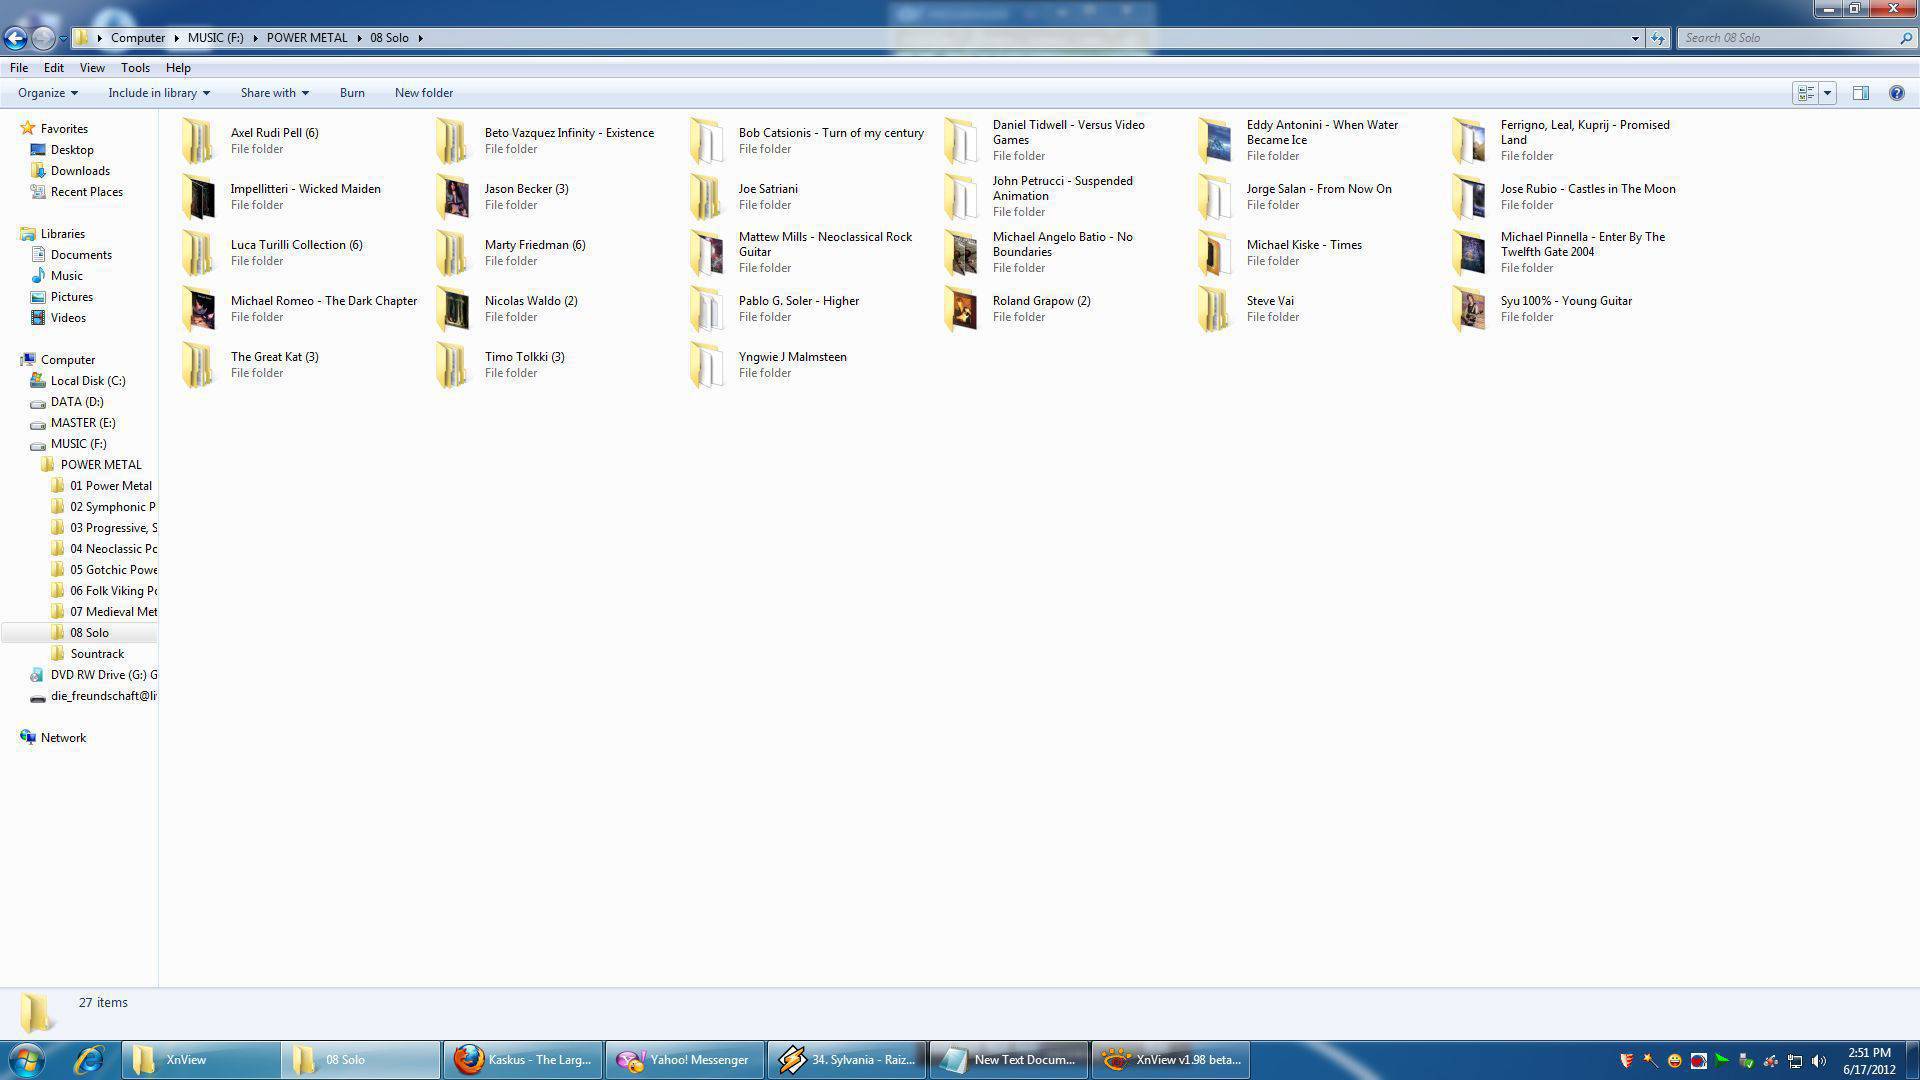This screenshot has height=1080, width=1920.
Task: Open the Organize dropdown
Action: (47, 93)
